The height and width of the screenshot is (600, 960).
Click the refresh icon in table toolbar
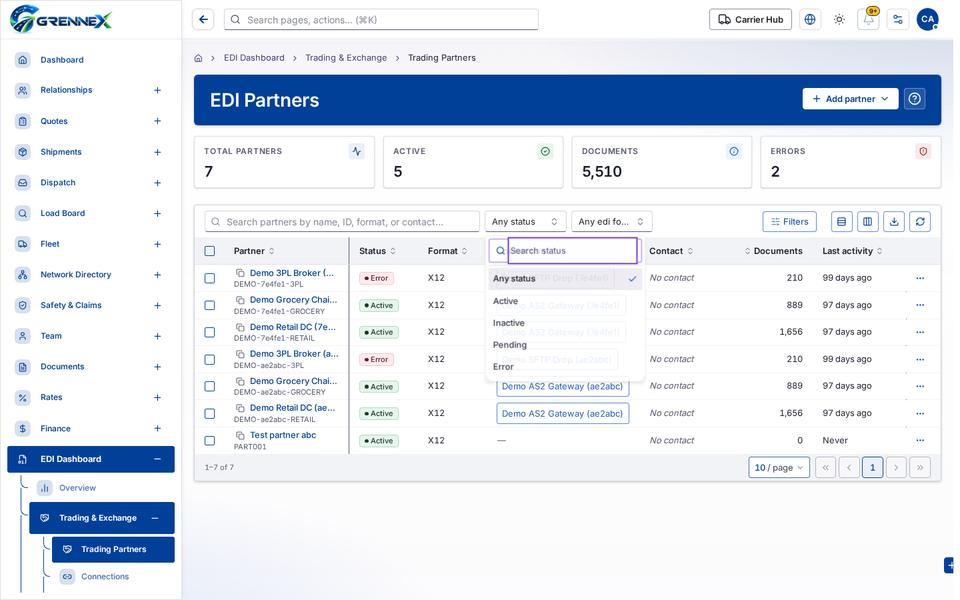click(920, 222)
